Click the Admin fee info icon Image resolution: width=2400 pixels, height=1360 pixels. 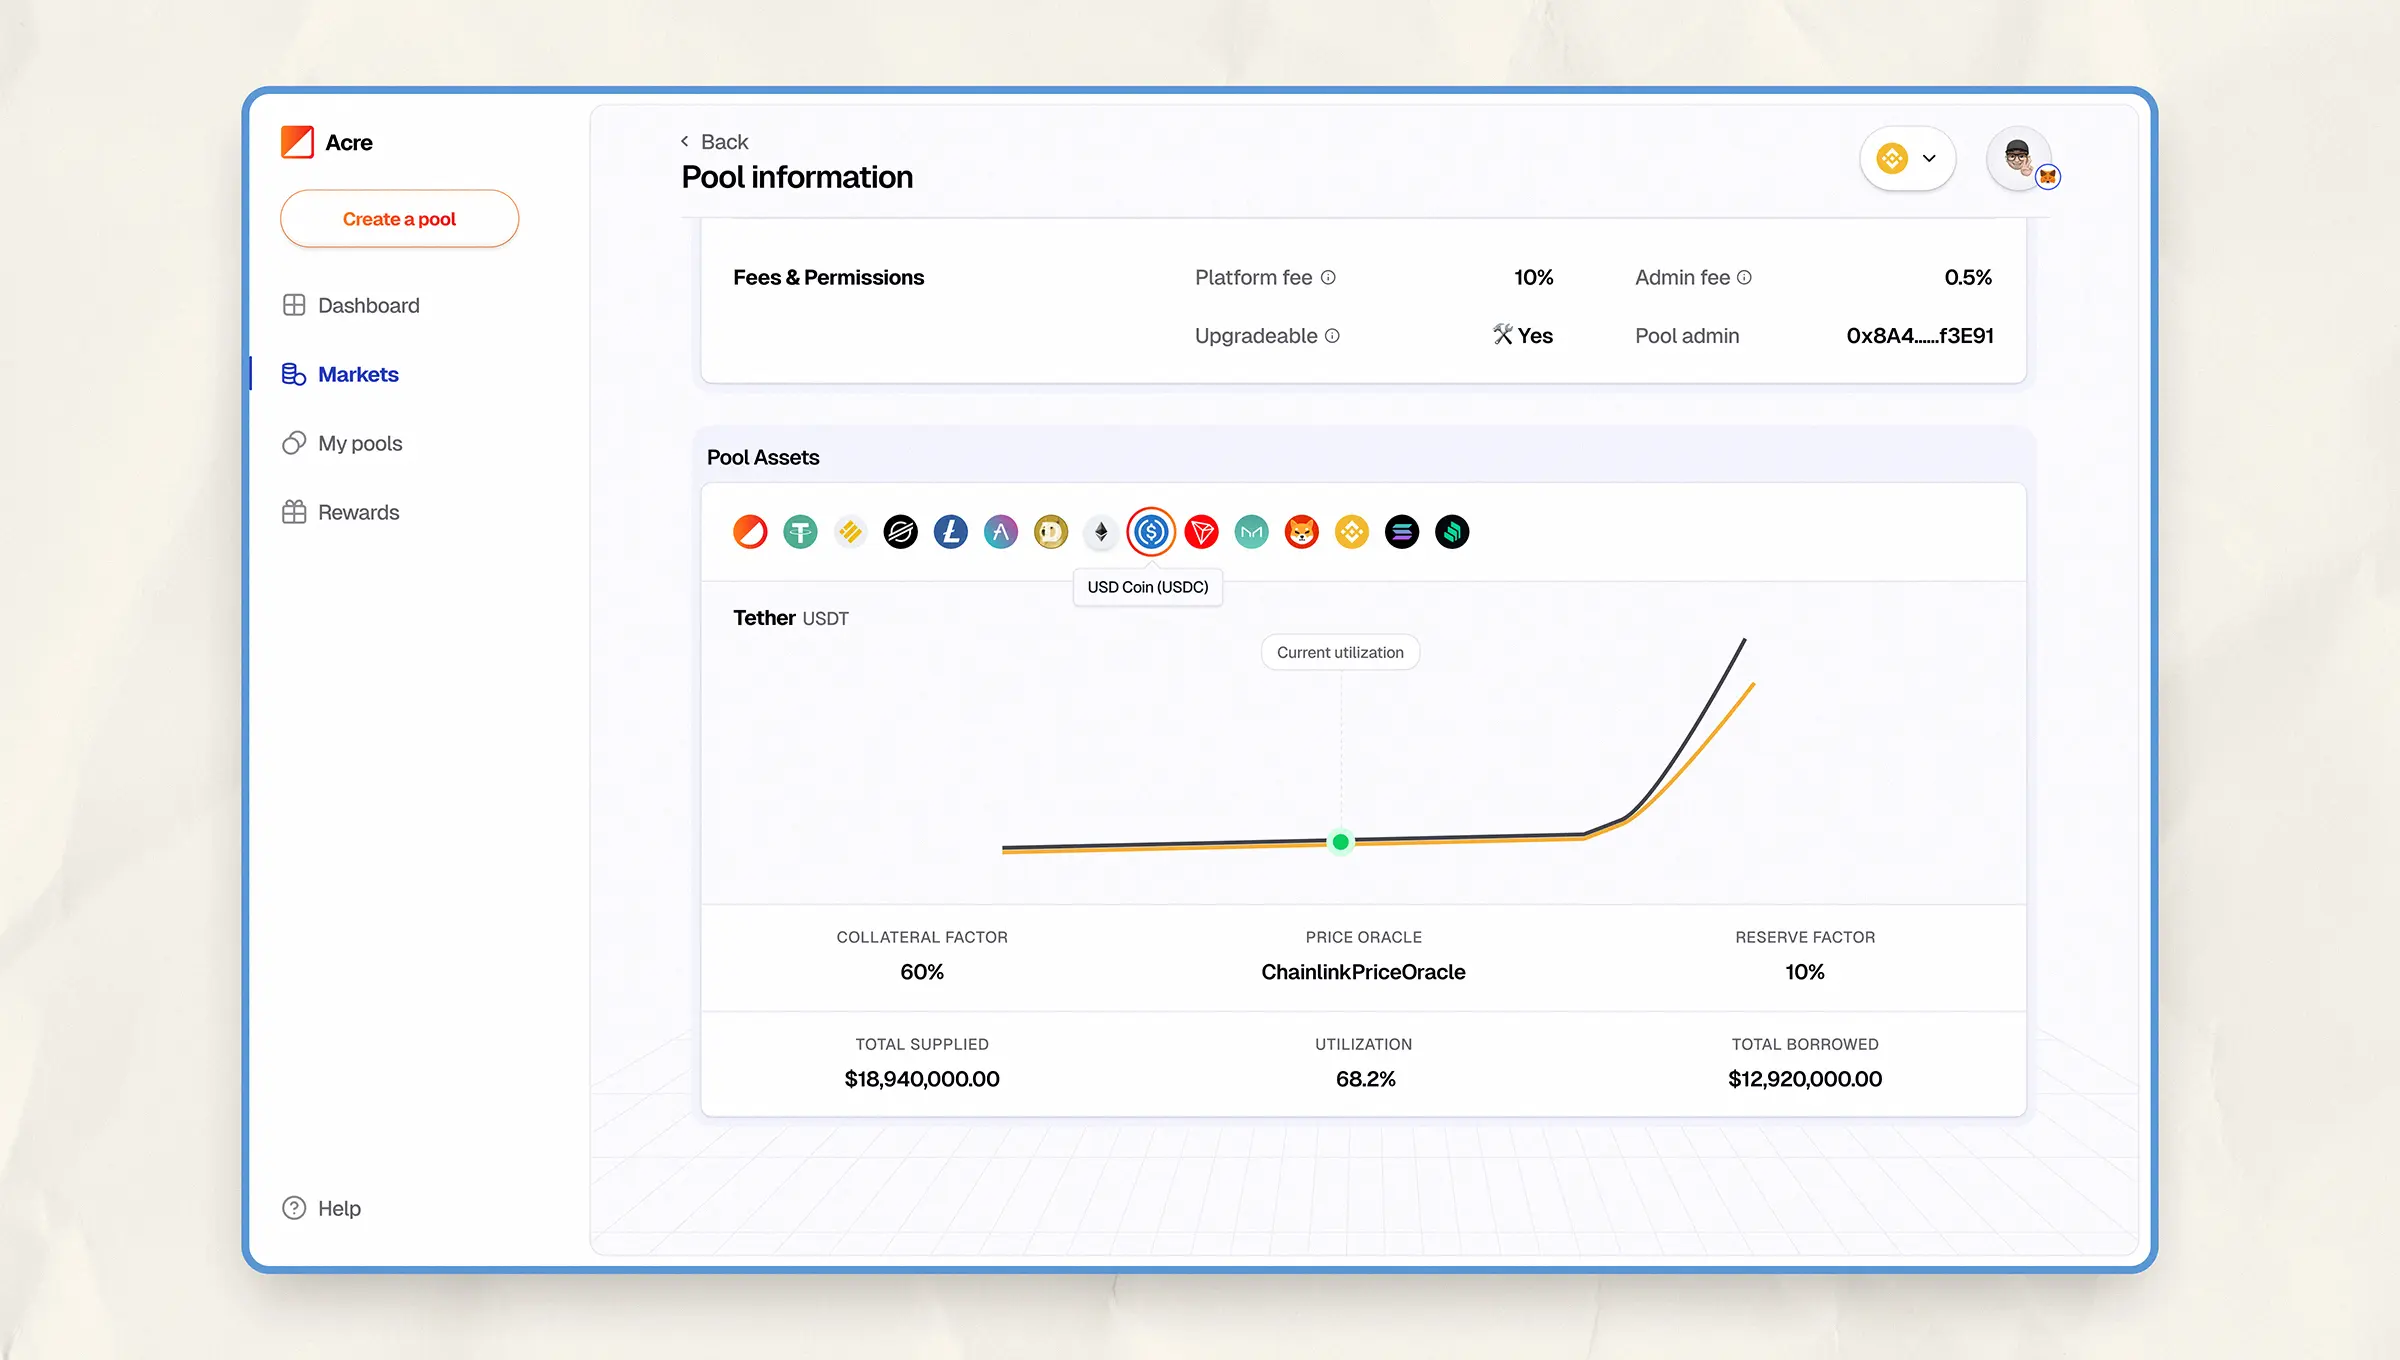1744,278
